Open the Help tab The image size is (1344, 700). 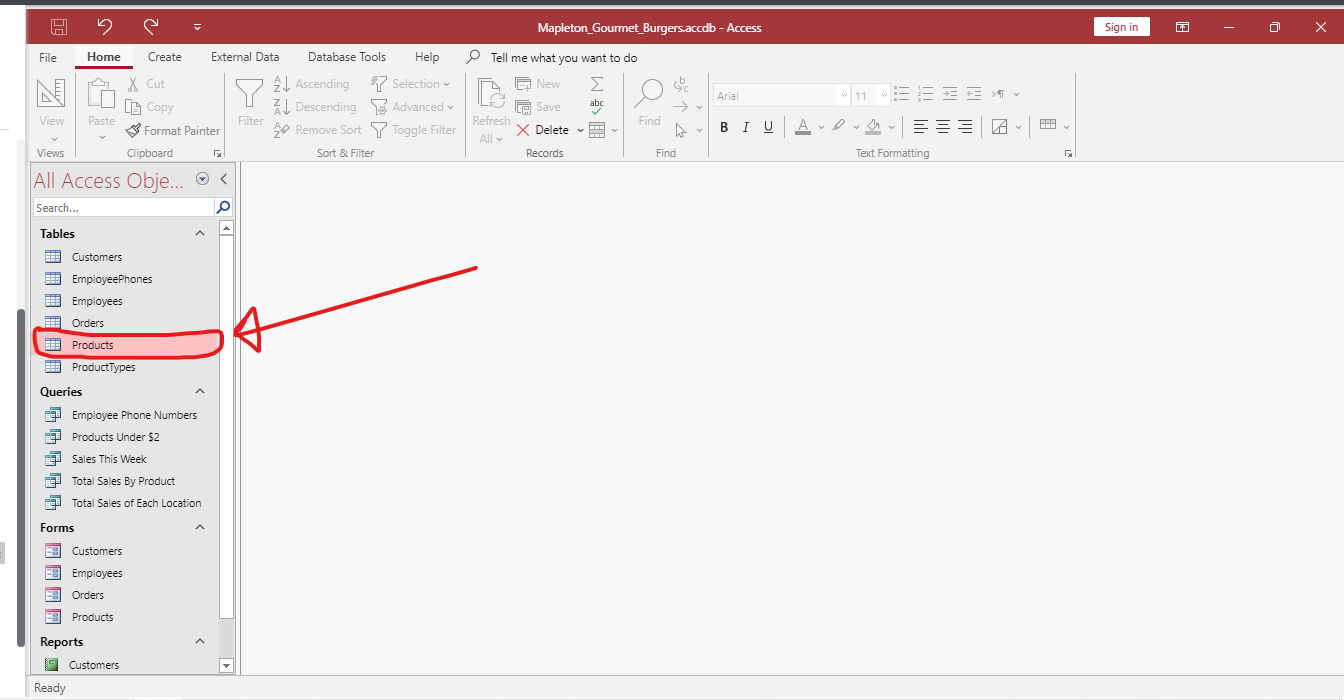(x=427, y=57)
